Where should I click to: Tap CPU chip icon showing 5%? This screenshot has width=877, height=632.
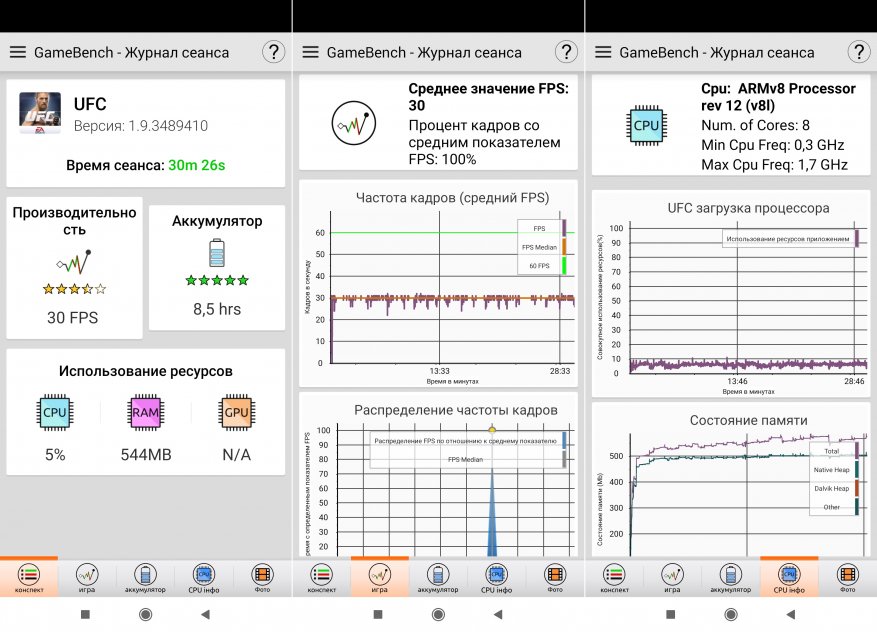click(55, 412)
